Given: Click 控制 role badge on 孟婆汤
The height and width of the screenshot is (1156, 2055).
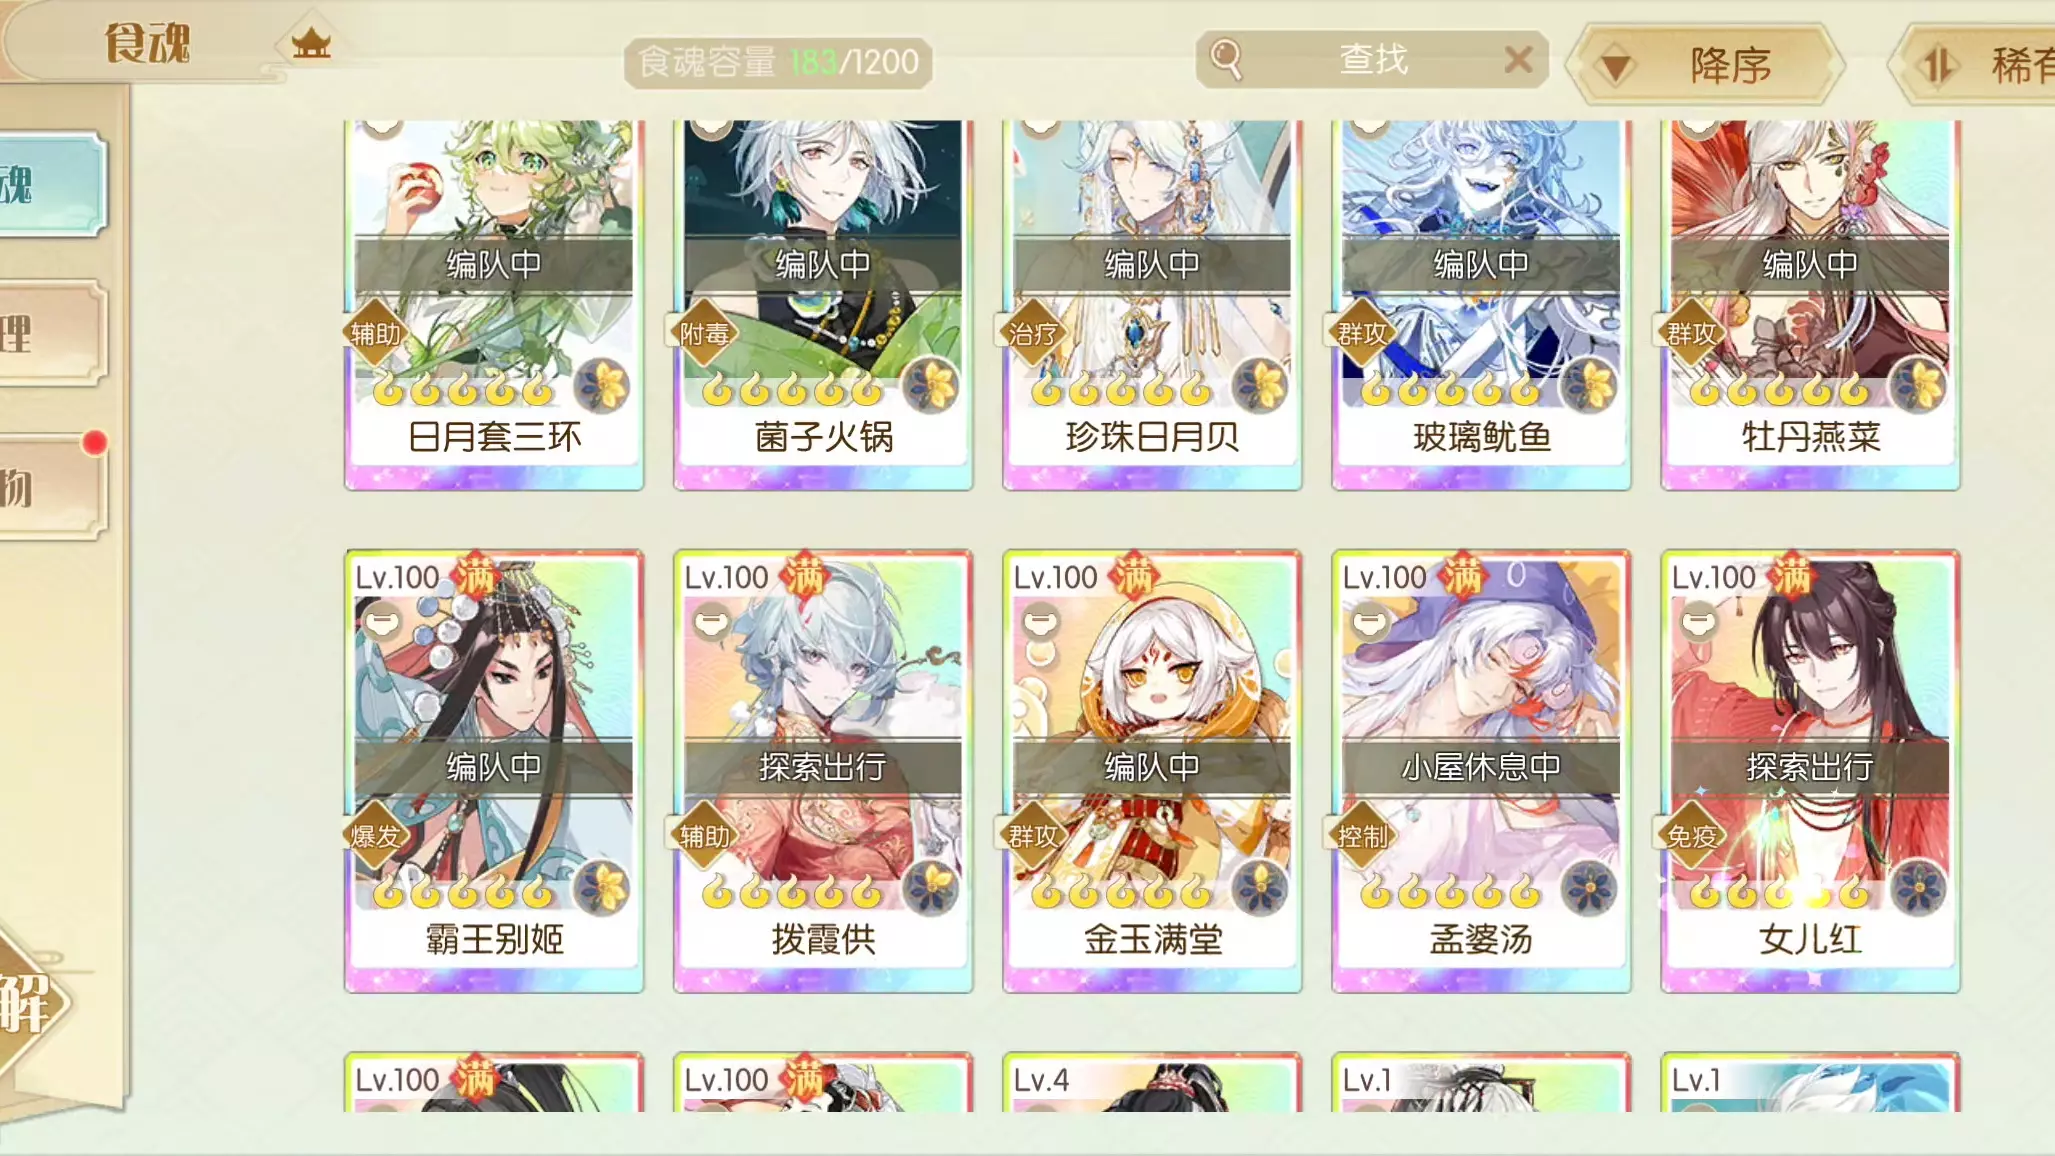Looking at the screenshot, I should click(x=1362, y=836).
